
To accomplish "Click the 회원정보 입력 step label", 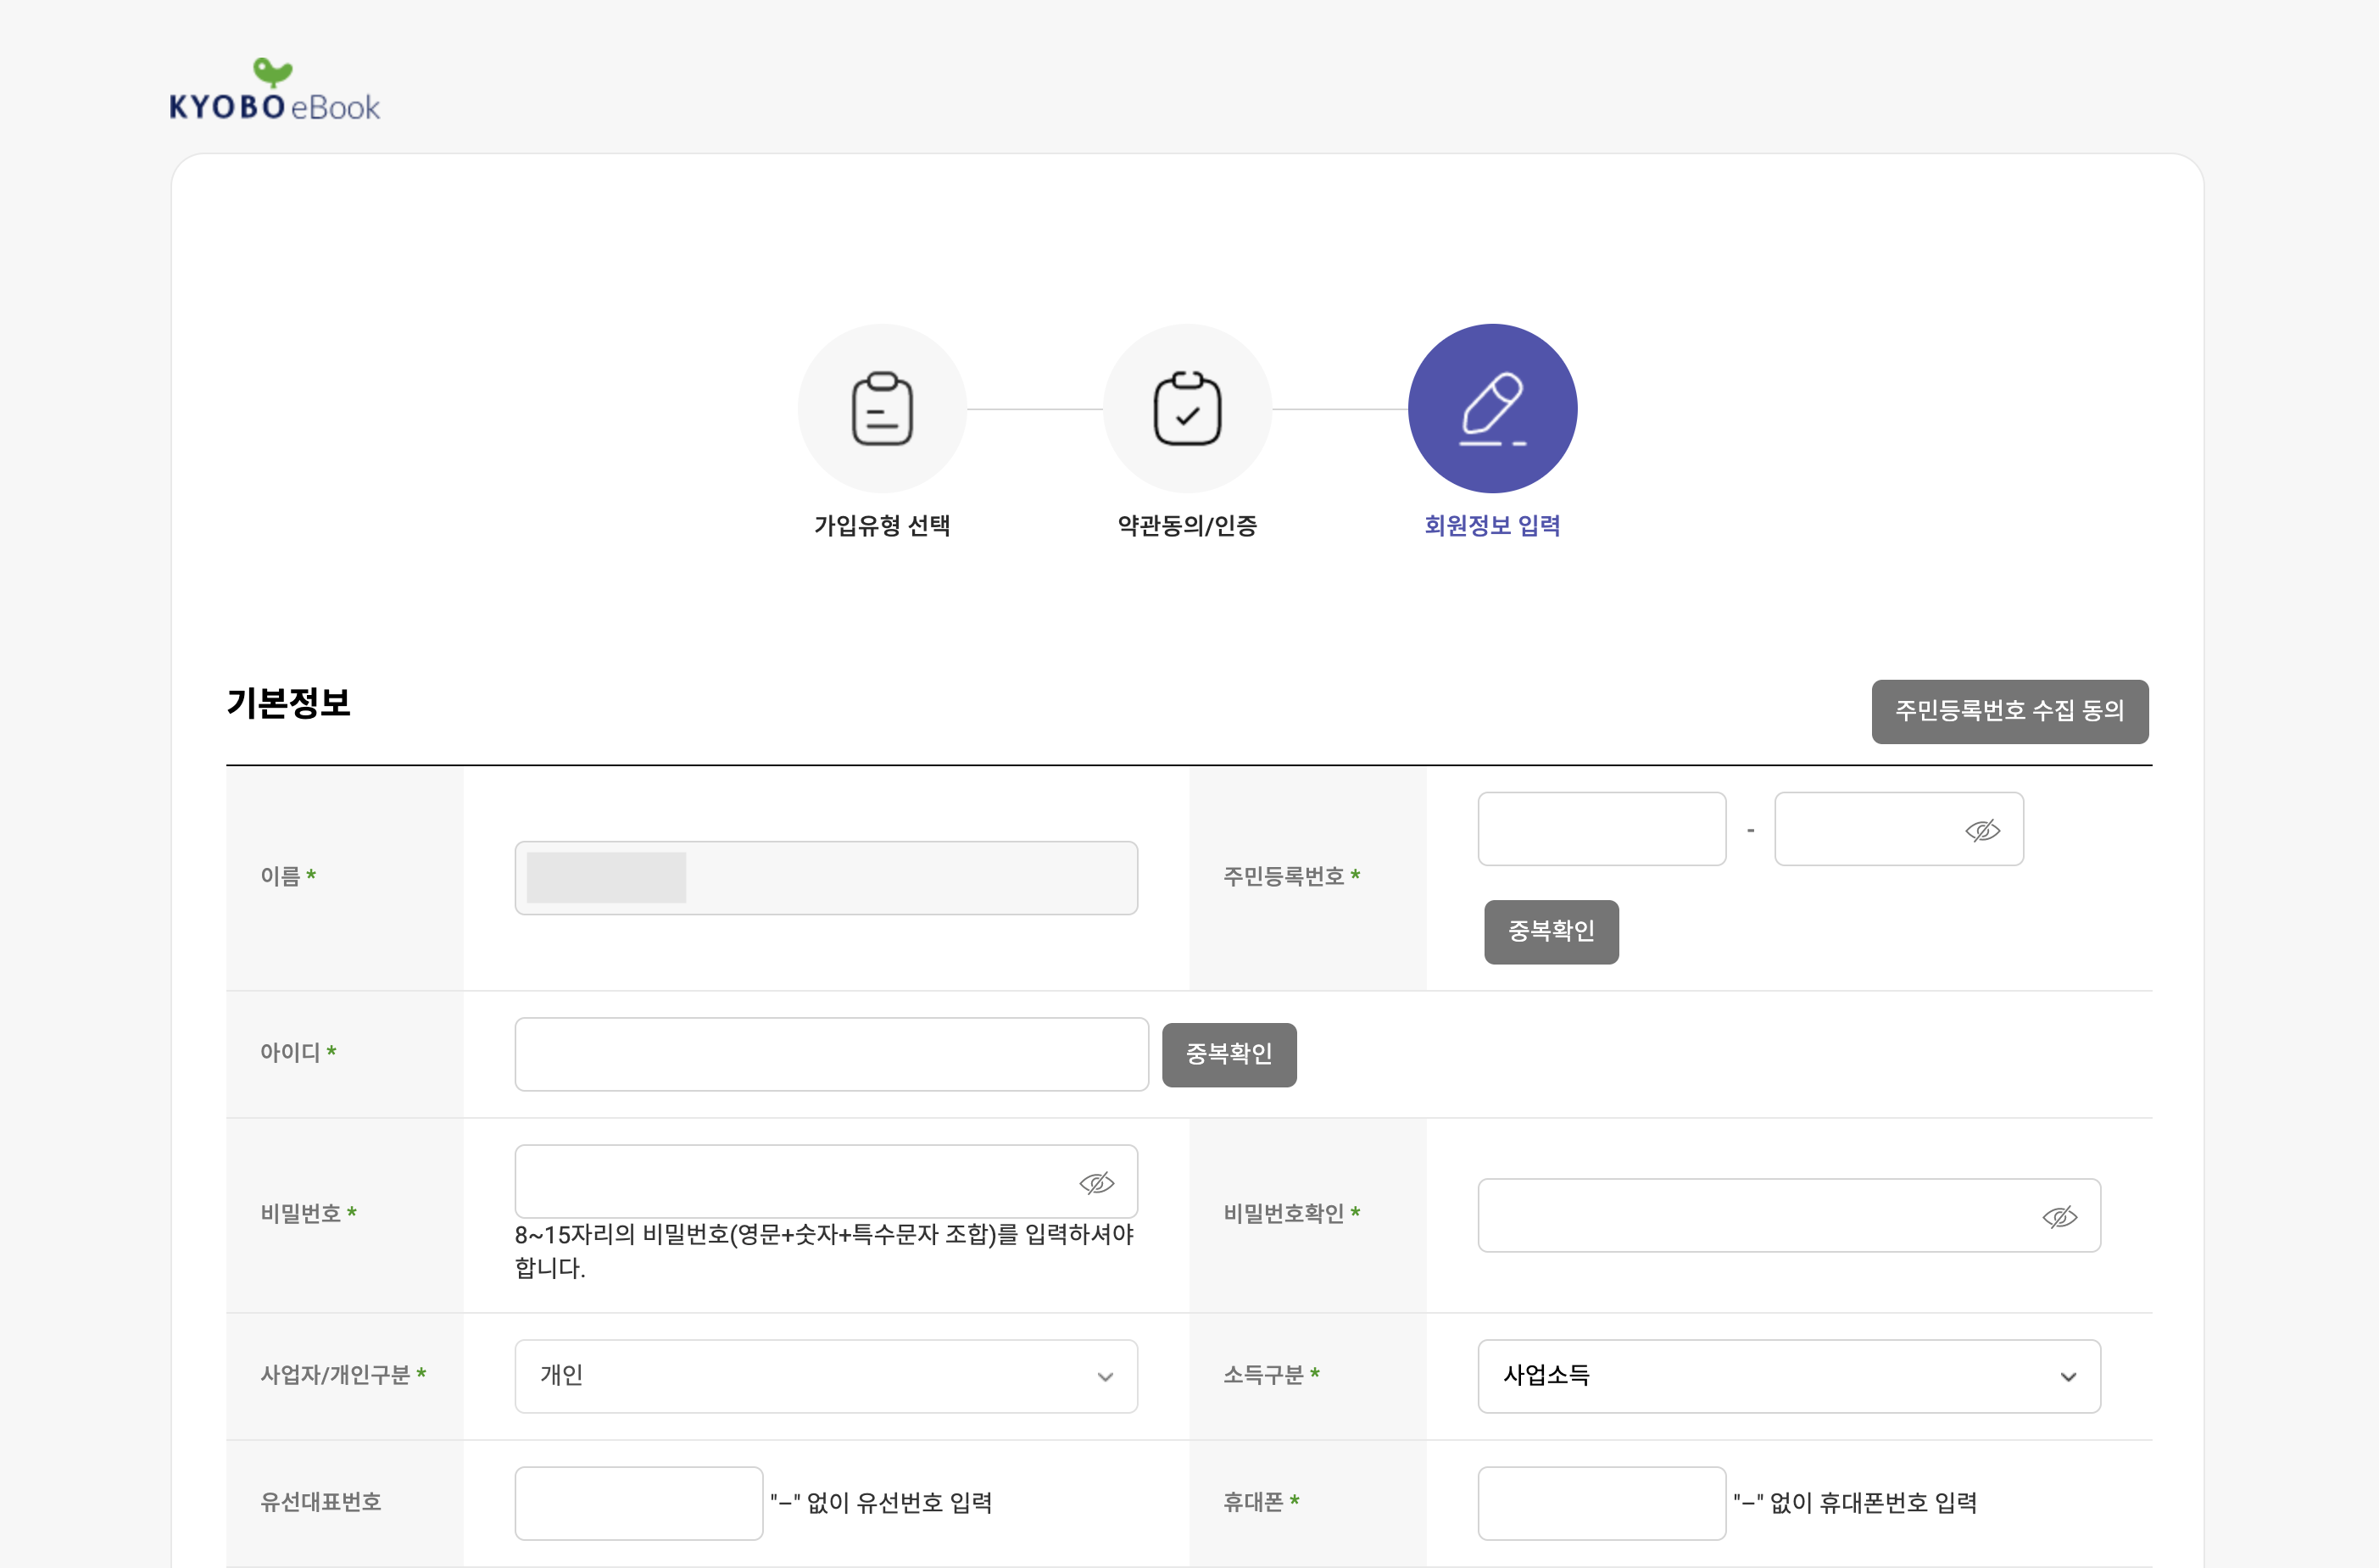I will click(1492, 526).
